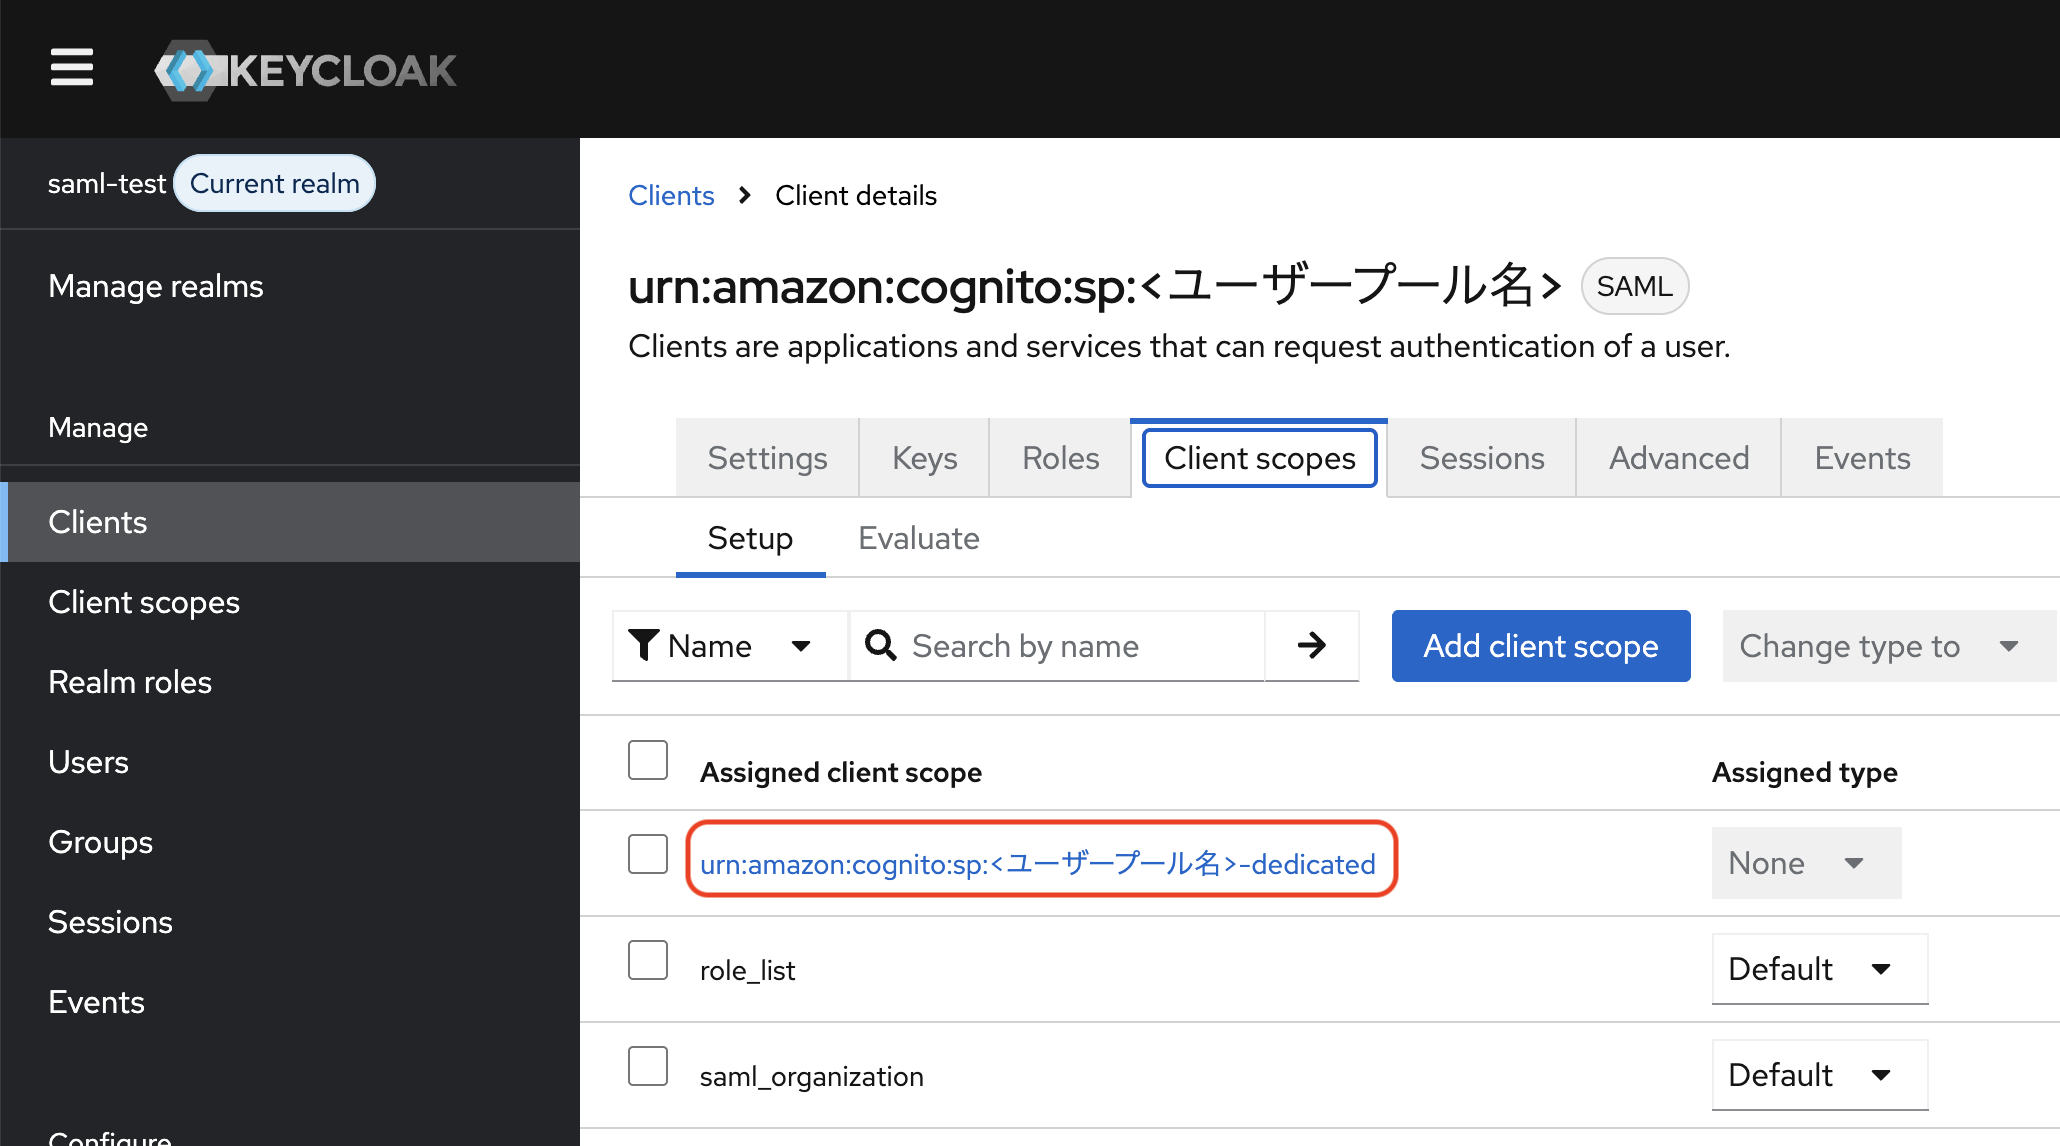Change saml_organization assigned type dropdown
This screenshot has height=1146, width=2060.
(1820, 1075)
